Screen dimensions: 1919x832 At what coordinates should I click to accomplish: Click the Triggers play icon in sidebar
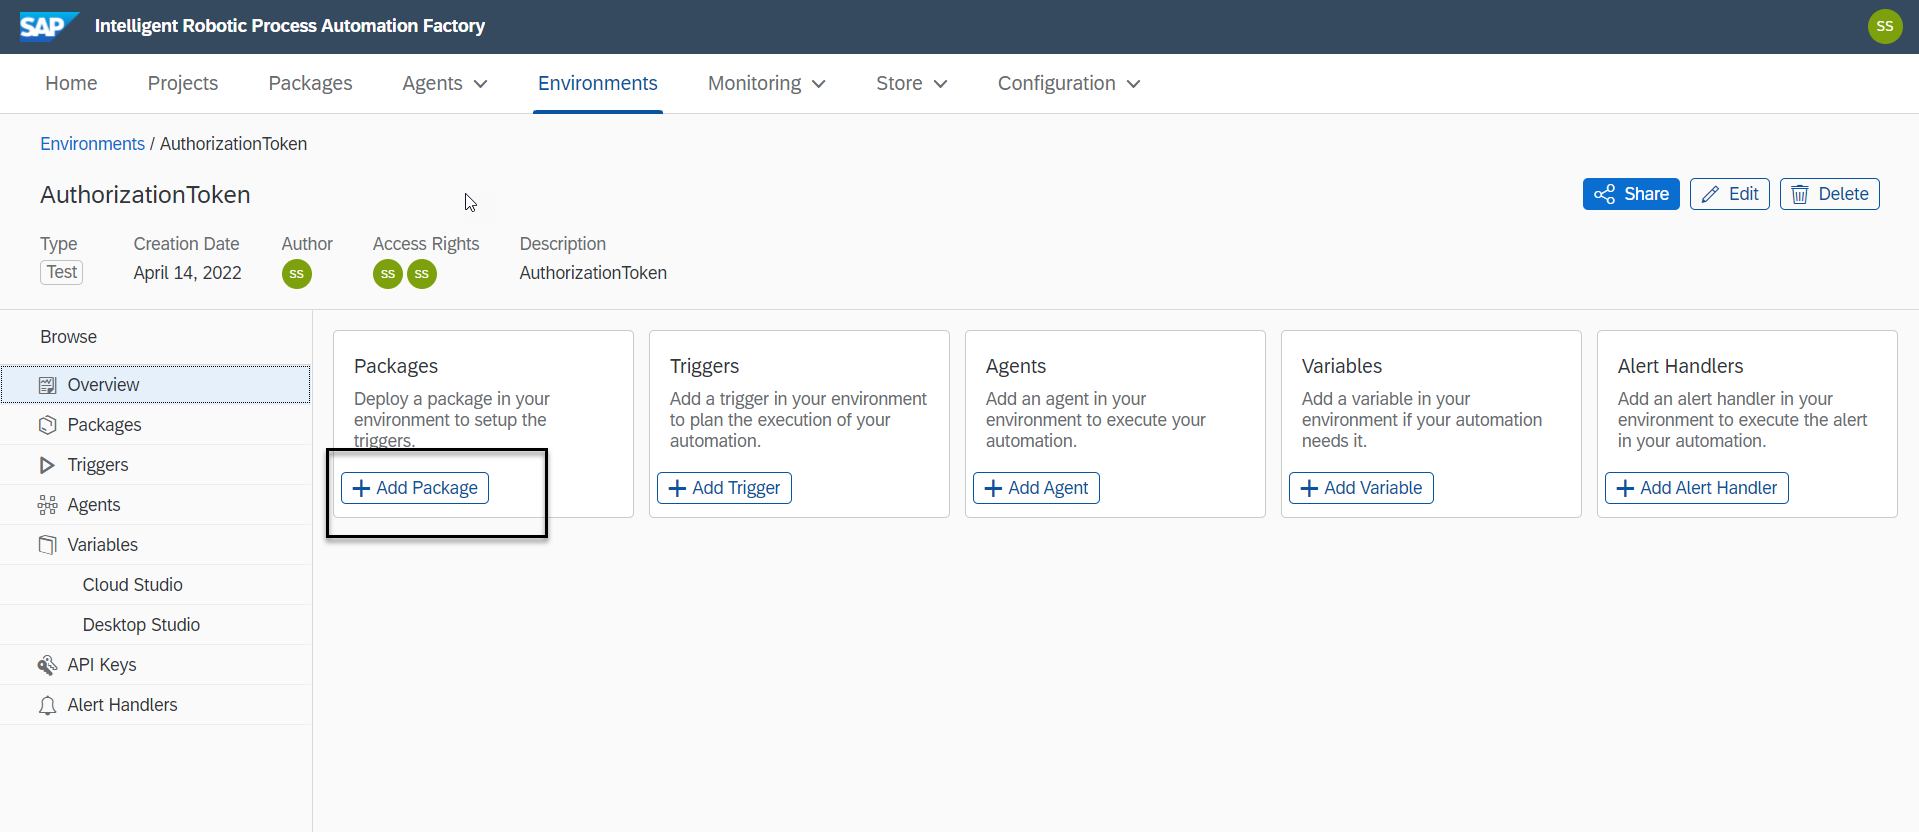coord(47,465)
